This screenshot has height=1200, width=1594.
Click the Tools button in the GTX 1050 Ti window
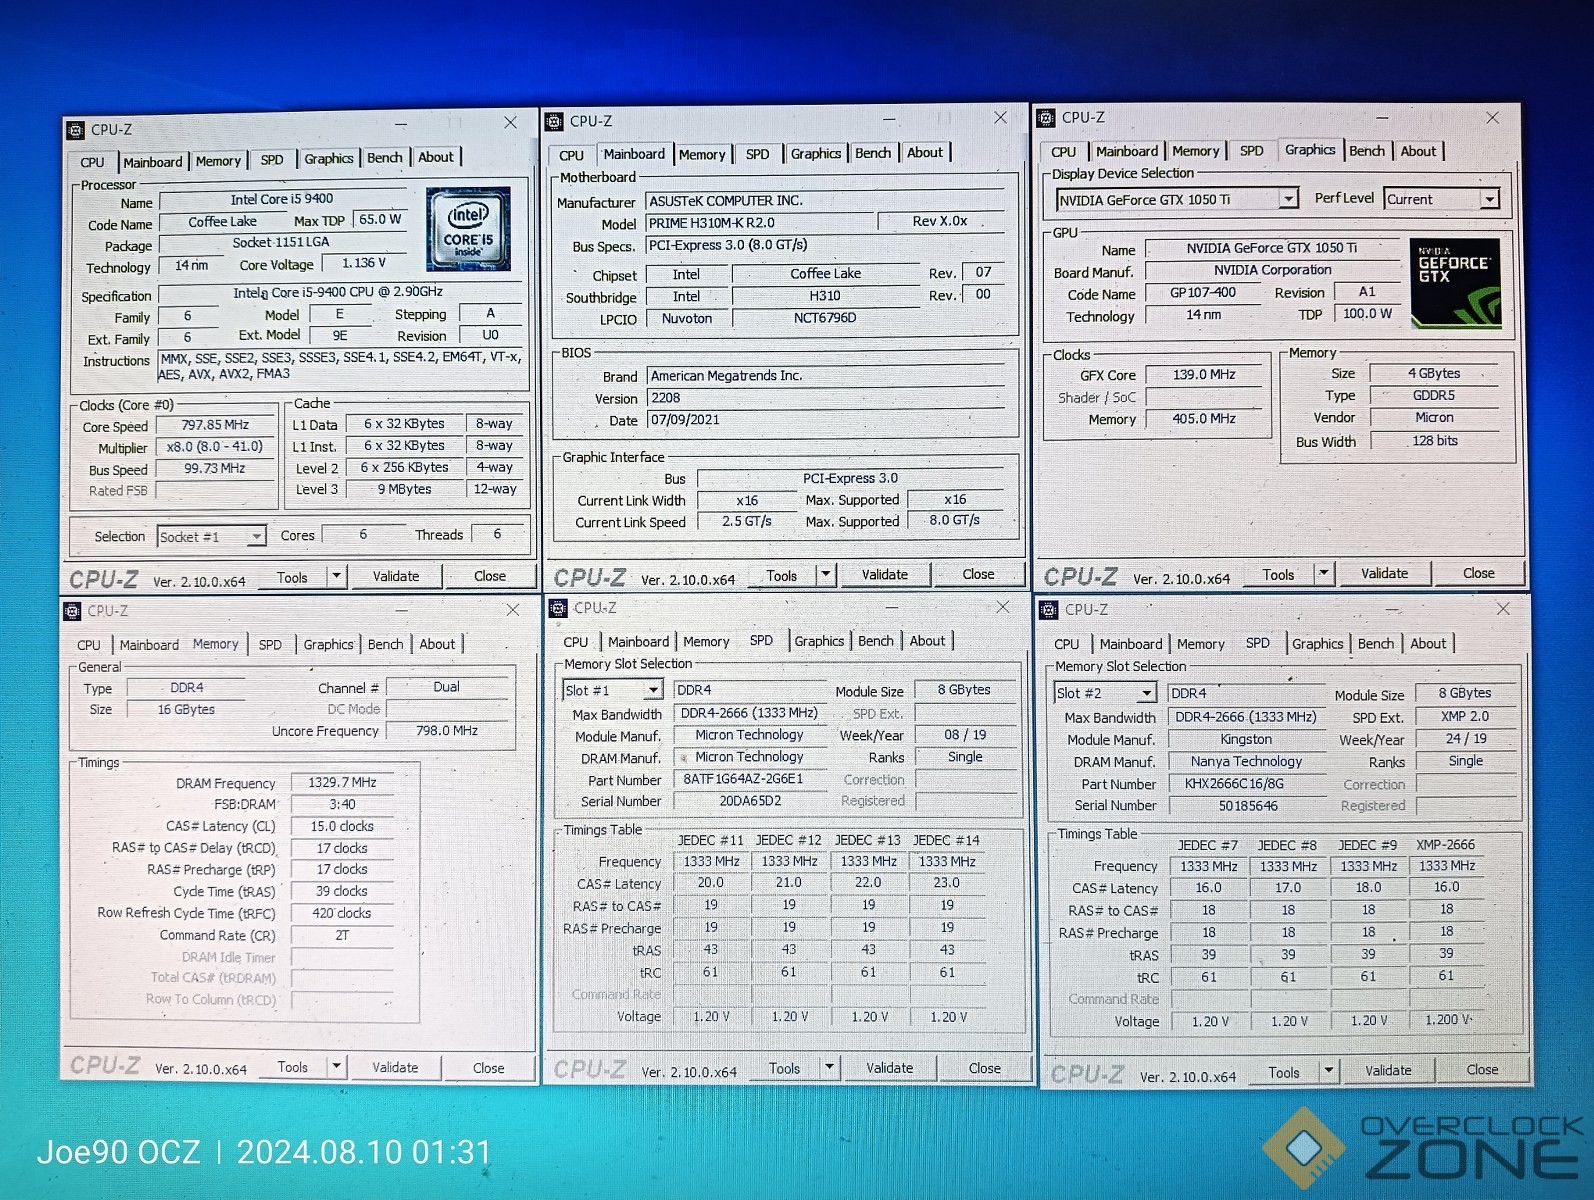[x=1279, y=574]
